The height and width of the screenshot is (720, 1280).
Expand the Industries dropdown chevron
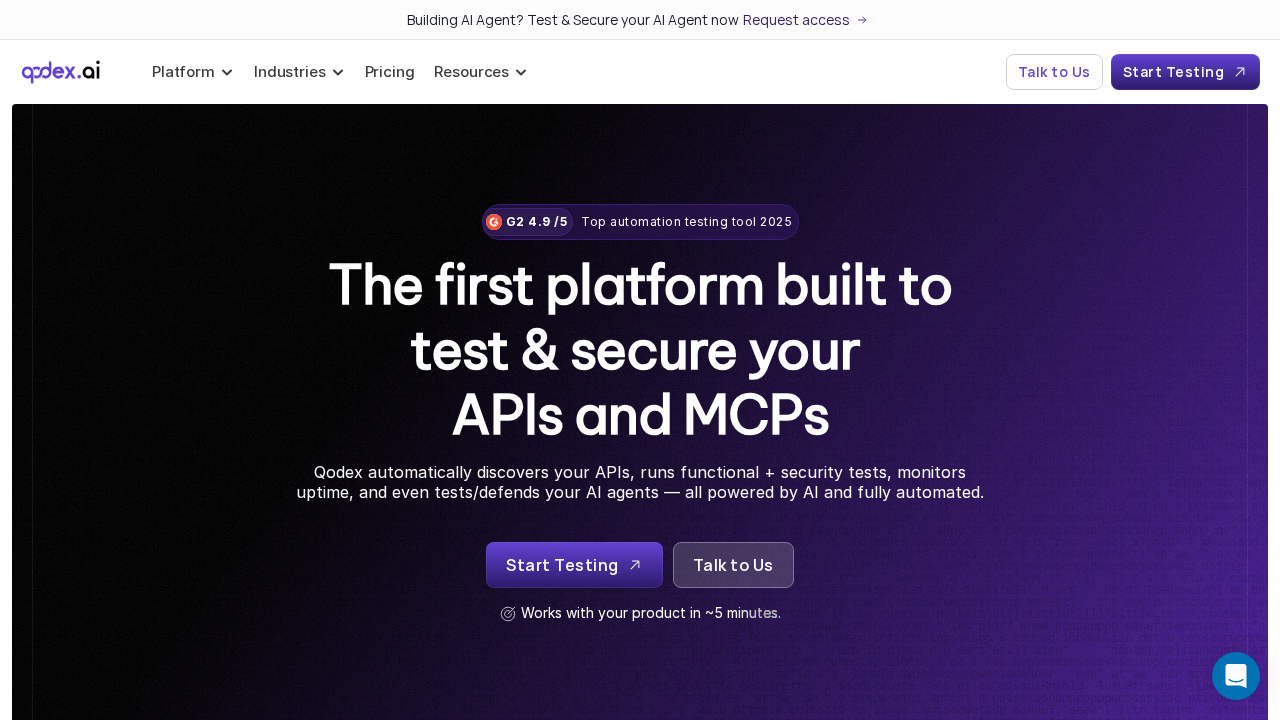click(x=338, y=72)
